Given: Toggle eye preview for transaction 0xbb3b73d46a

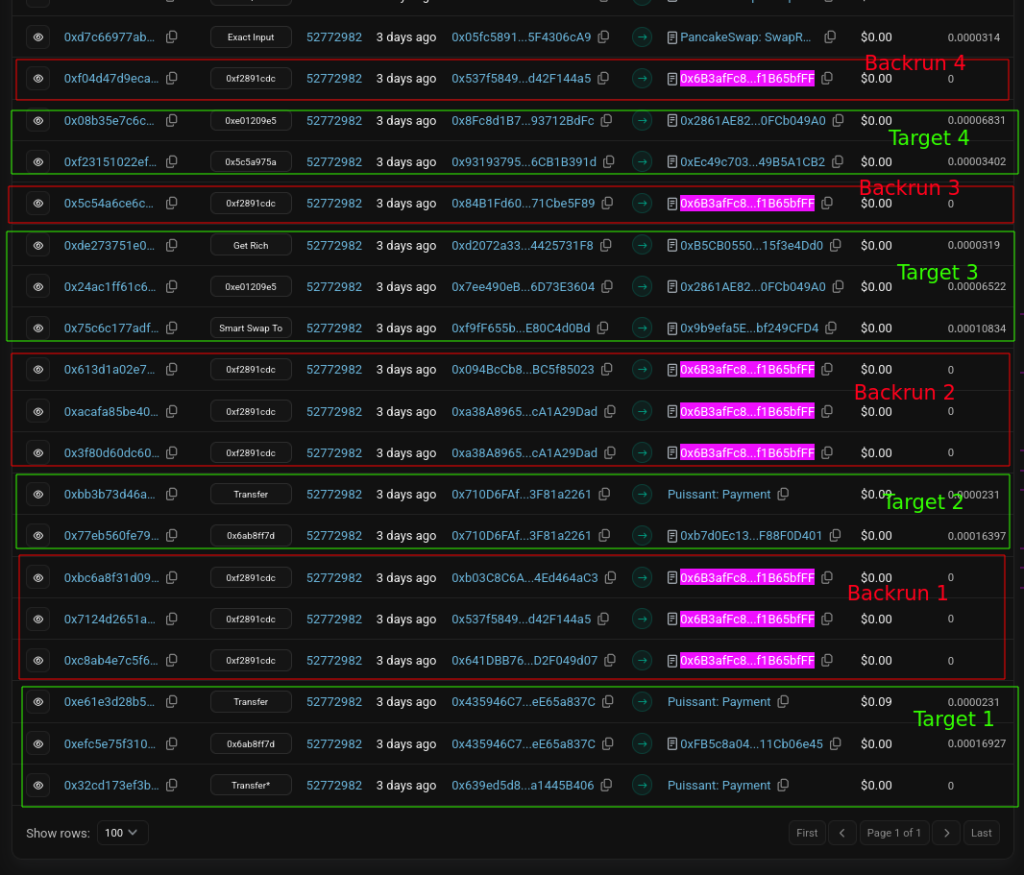Looking at the screenshot, I should (38, 494).
